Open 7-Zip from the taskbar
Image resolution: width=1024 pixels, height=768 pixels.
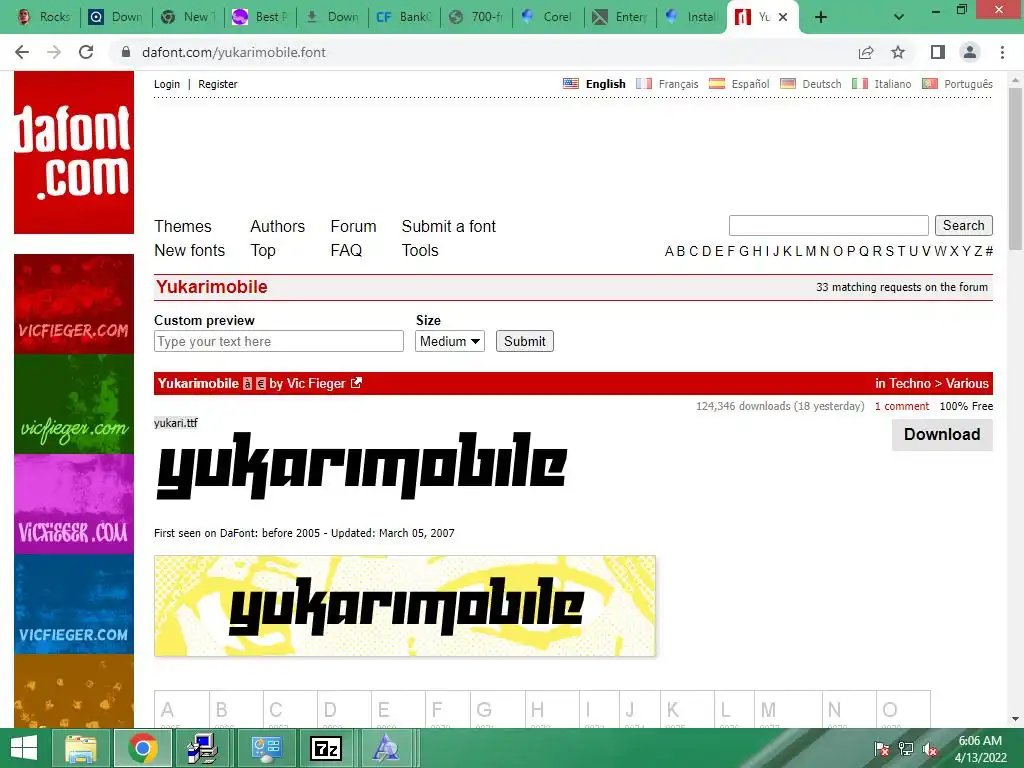click(x=325, y=748)
